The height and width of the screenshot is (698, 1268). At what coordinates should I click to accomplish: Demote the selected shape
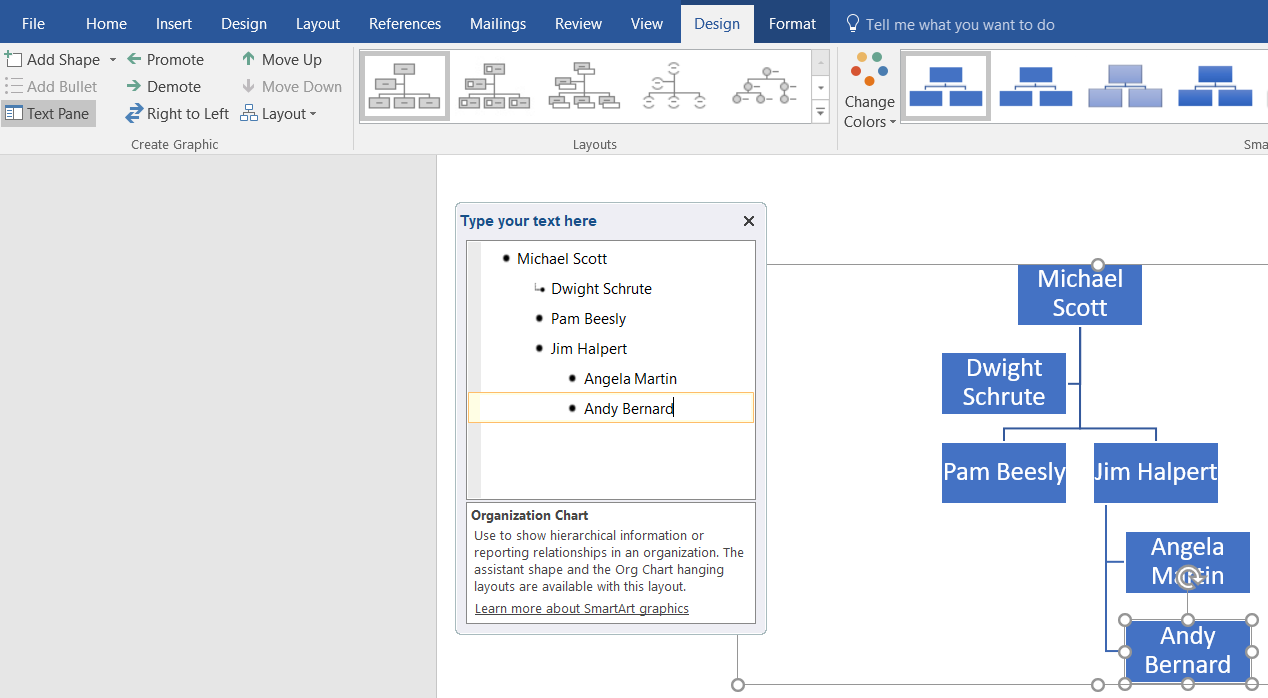(164, 87)
